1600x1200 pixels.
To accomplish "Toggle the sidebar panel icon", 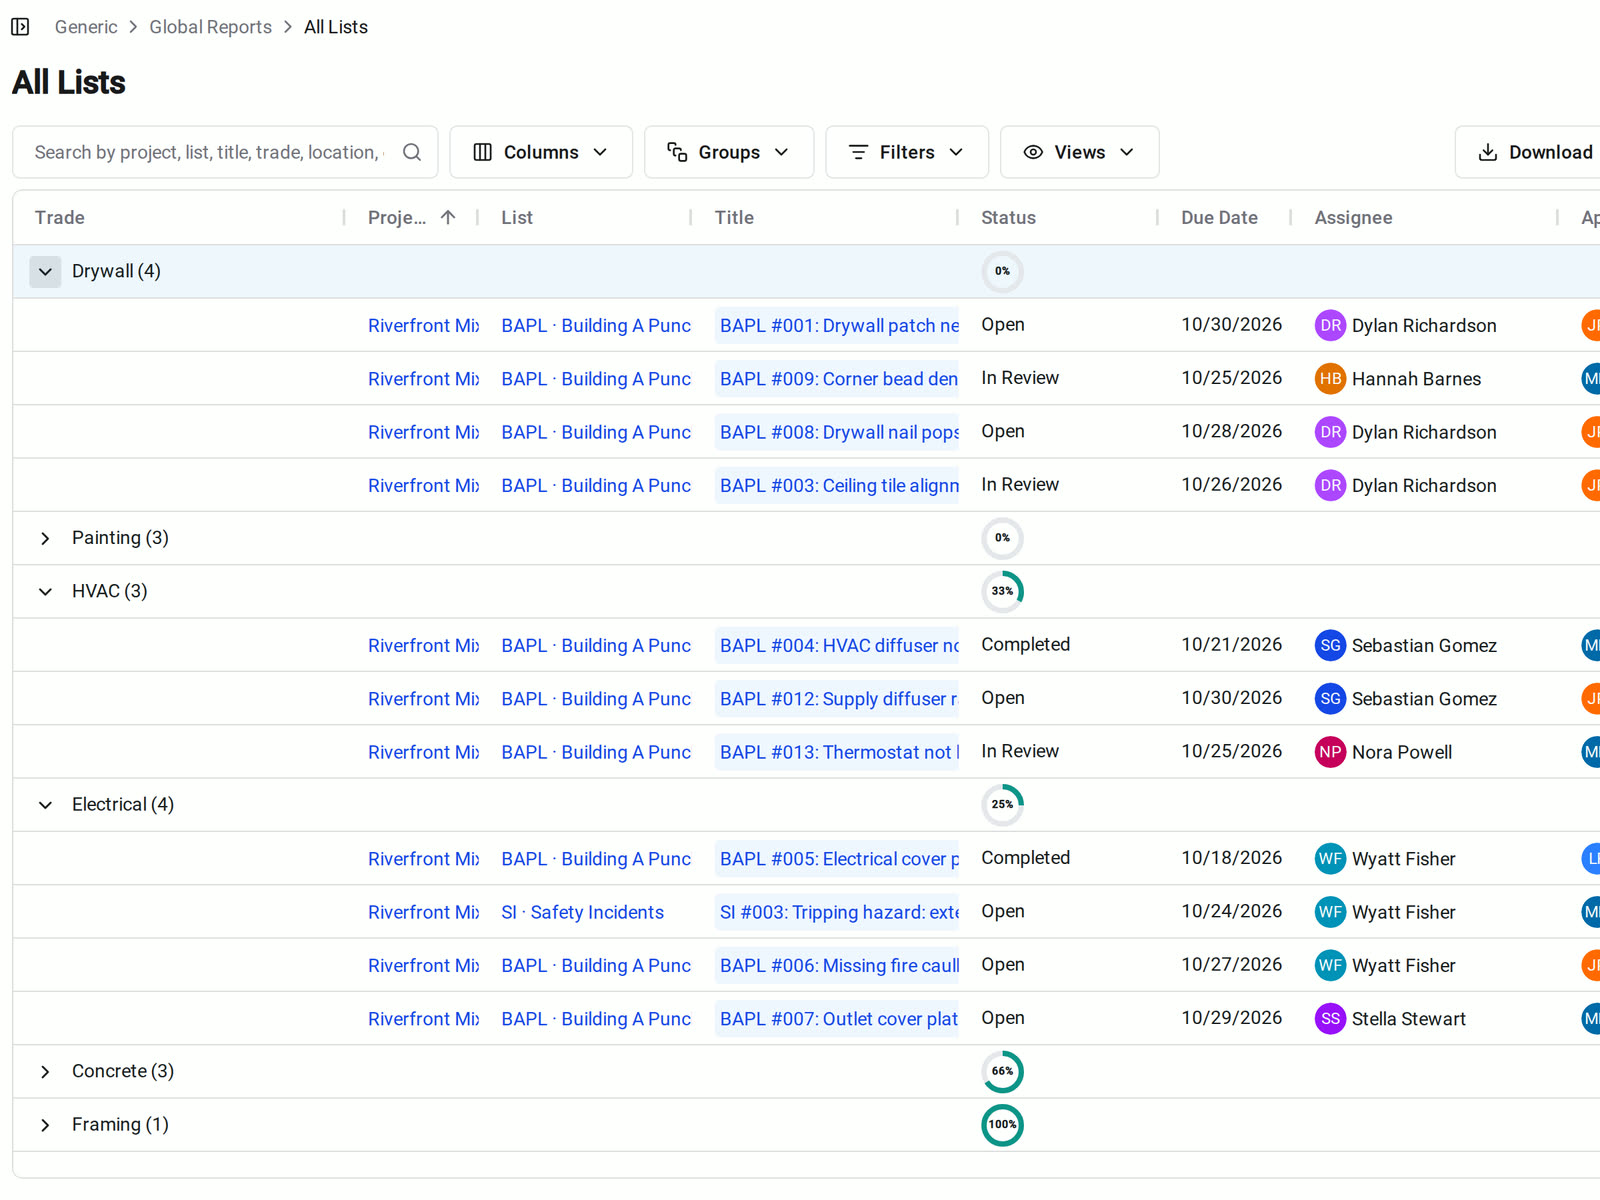I will [20, 27].
